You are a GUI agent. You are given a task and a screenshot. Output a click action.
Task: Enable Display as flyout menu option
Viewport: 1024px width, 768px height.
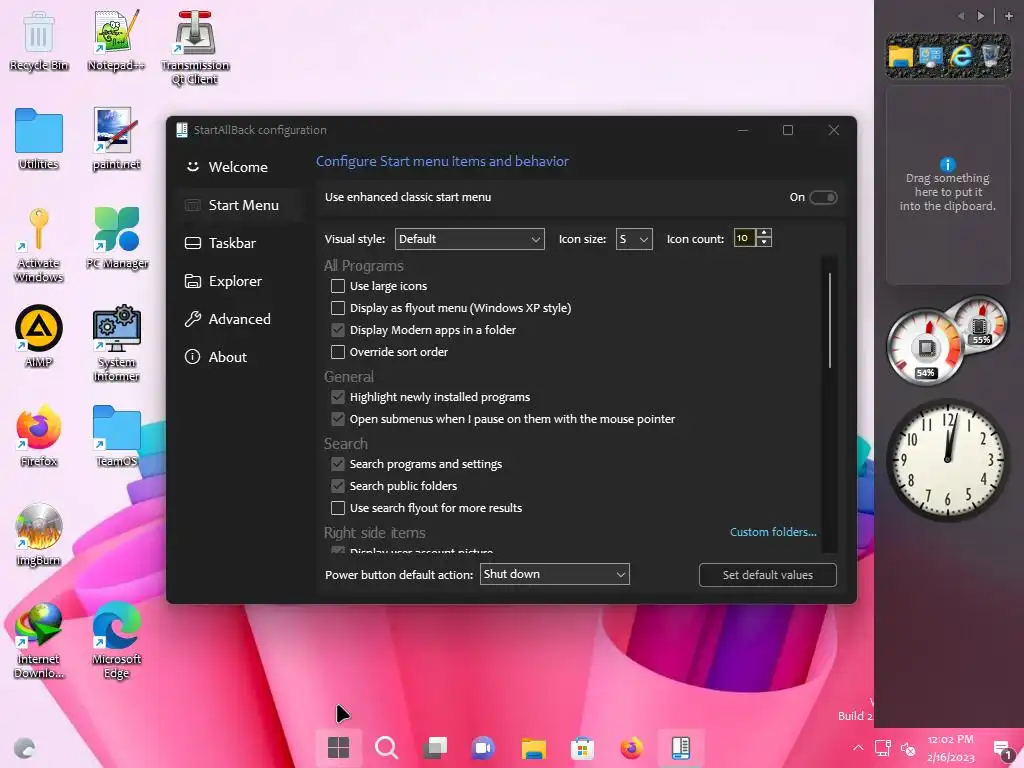[x=338, y=308]
